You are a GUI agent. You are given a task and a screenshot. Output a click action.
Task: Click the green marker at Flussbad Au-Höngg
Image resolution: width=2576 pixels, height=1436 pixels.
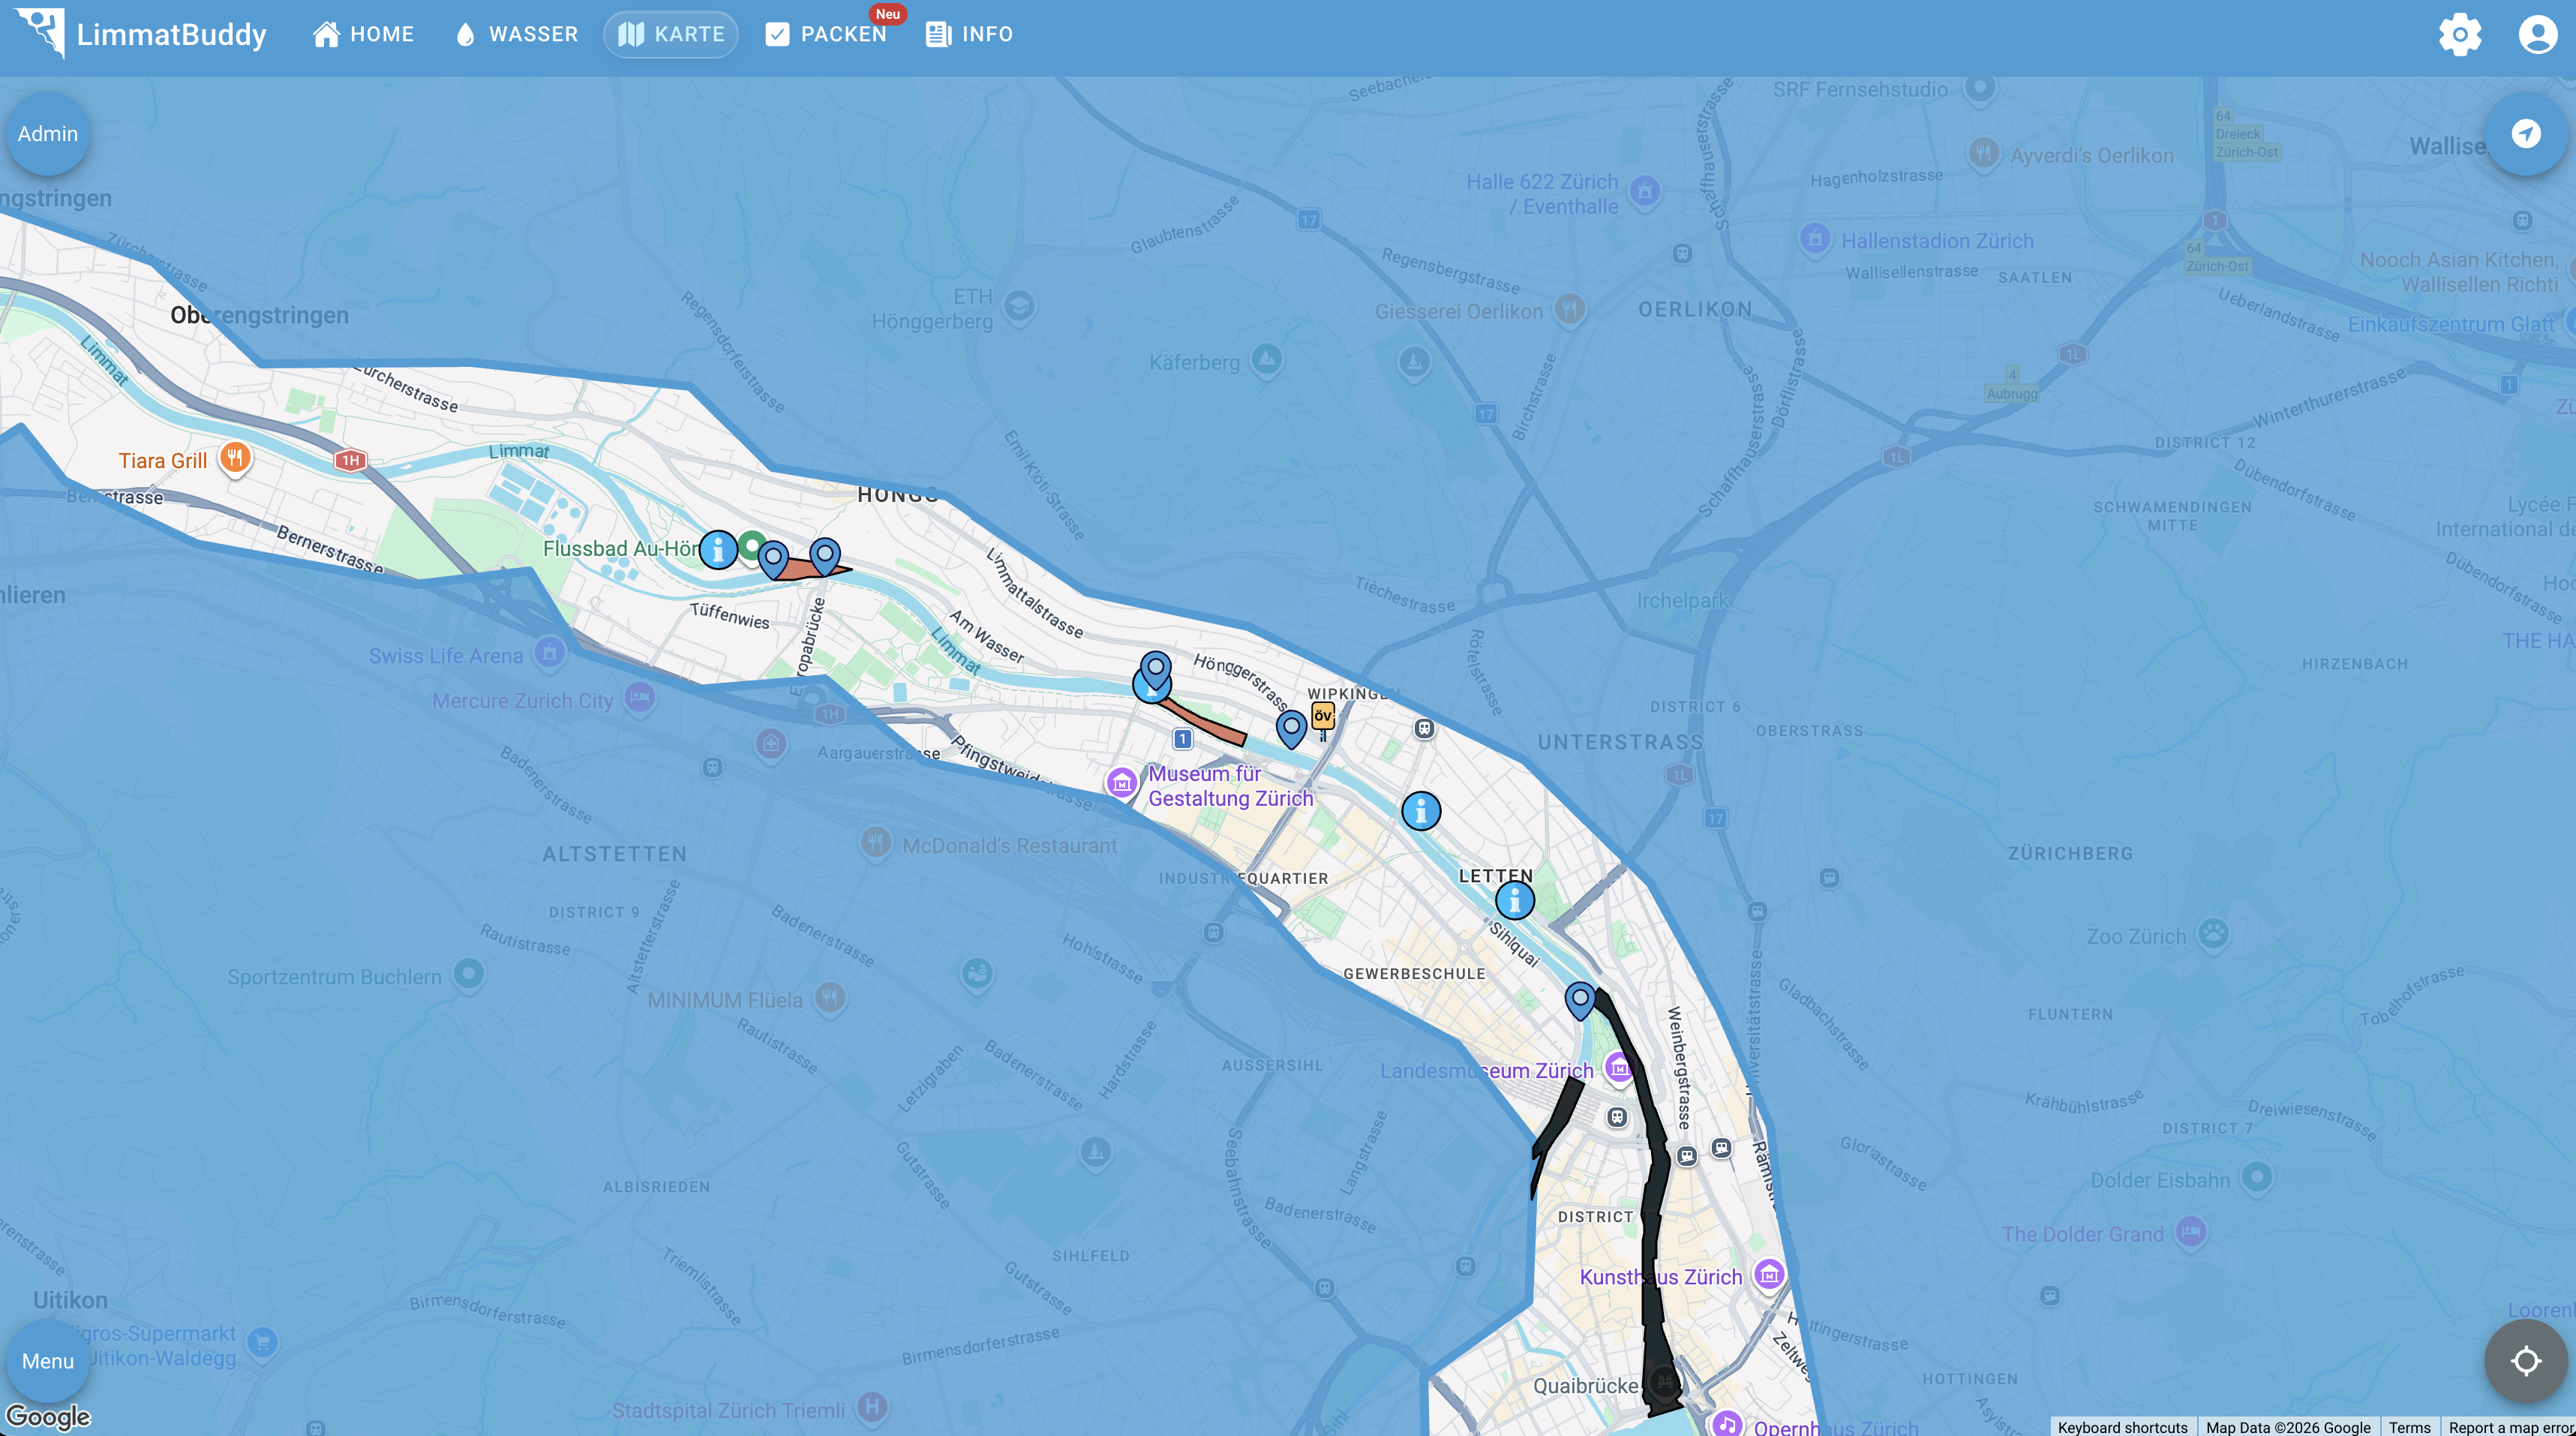[x=751, y=547]
